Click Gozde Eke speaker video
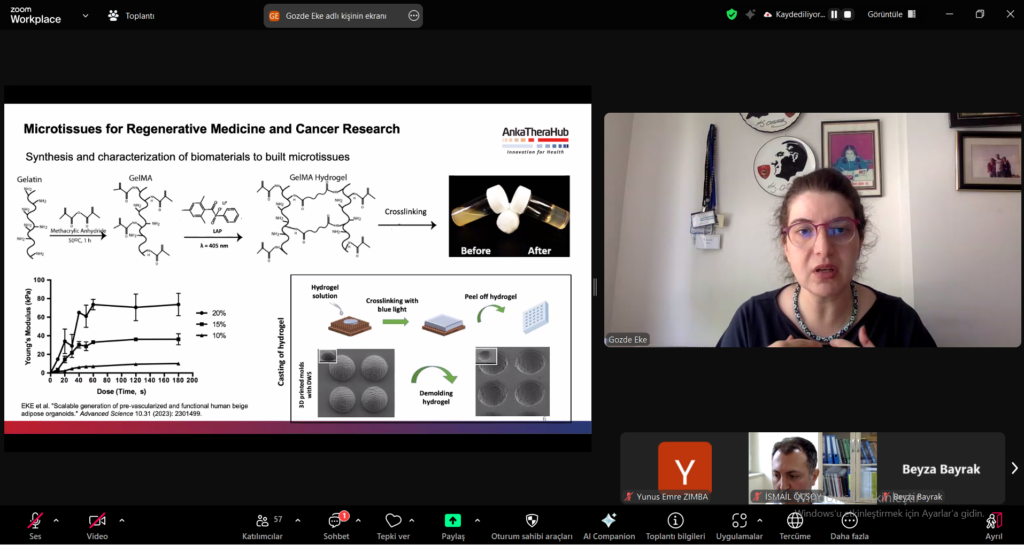 click(813, 230)
